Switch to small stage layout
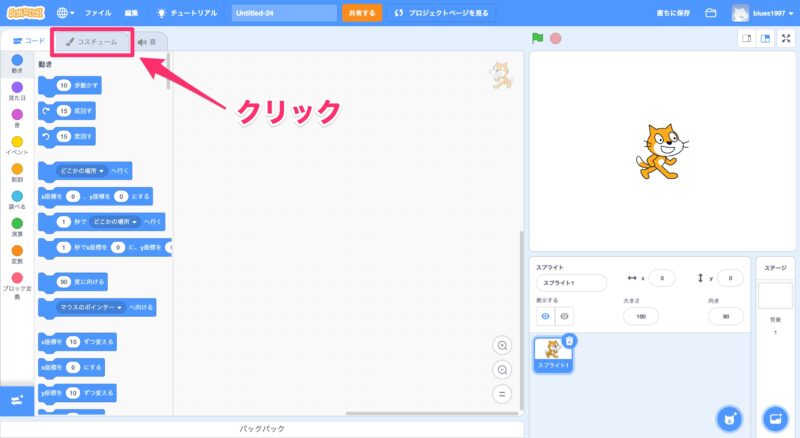 coord(745,39)
